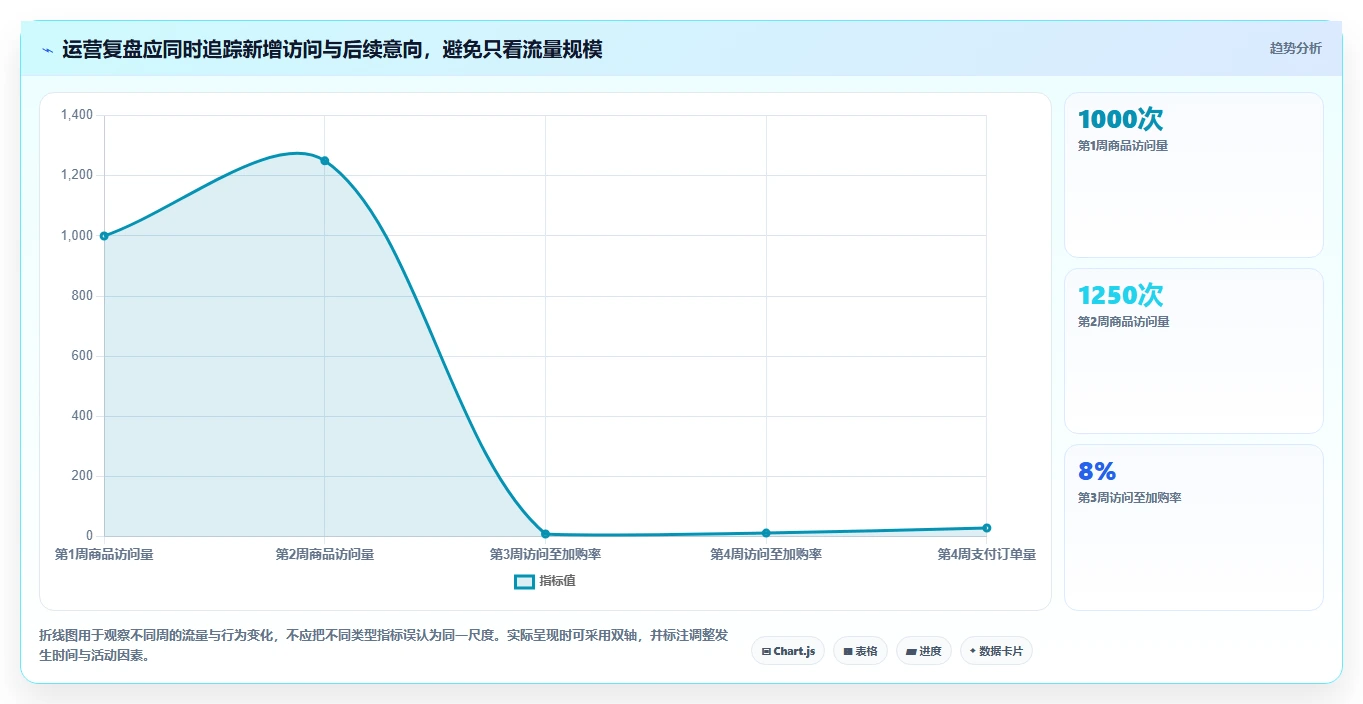This screenshot has height=704, width=1363.
Task: Click the footnote starting 折线图用于观察
Action: click(x=383, y=646)
